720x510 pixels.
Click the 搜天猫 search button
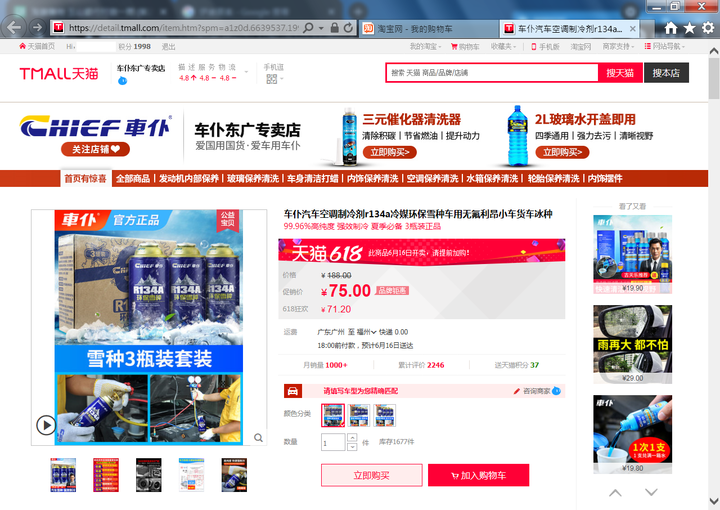click(620, 73)
